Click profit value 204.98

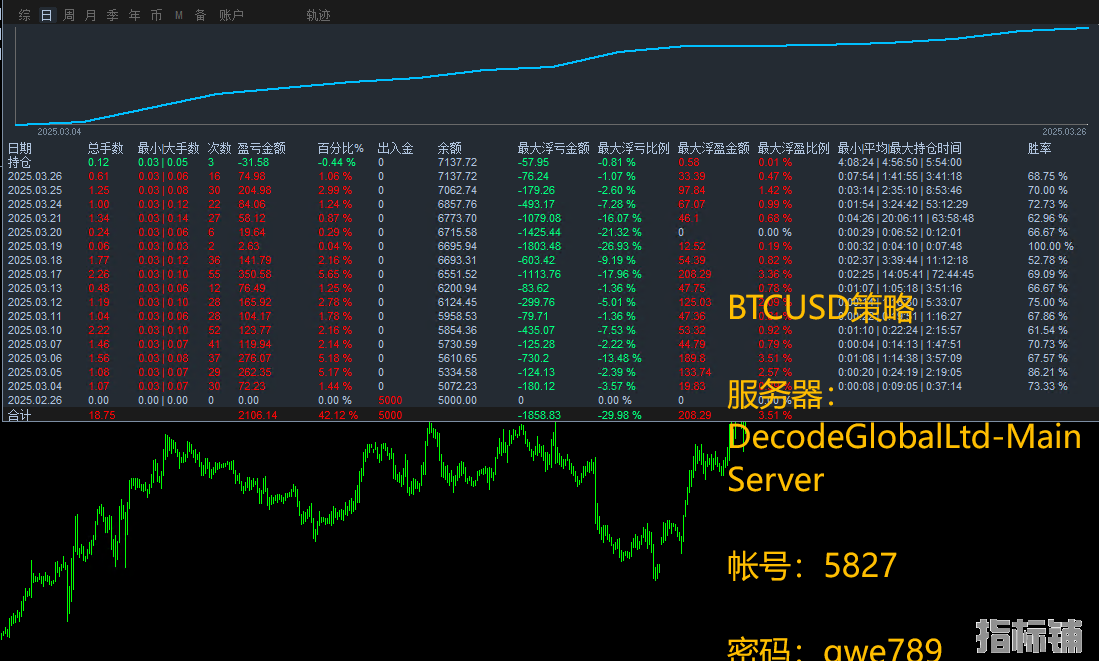pos(255,190)
